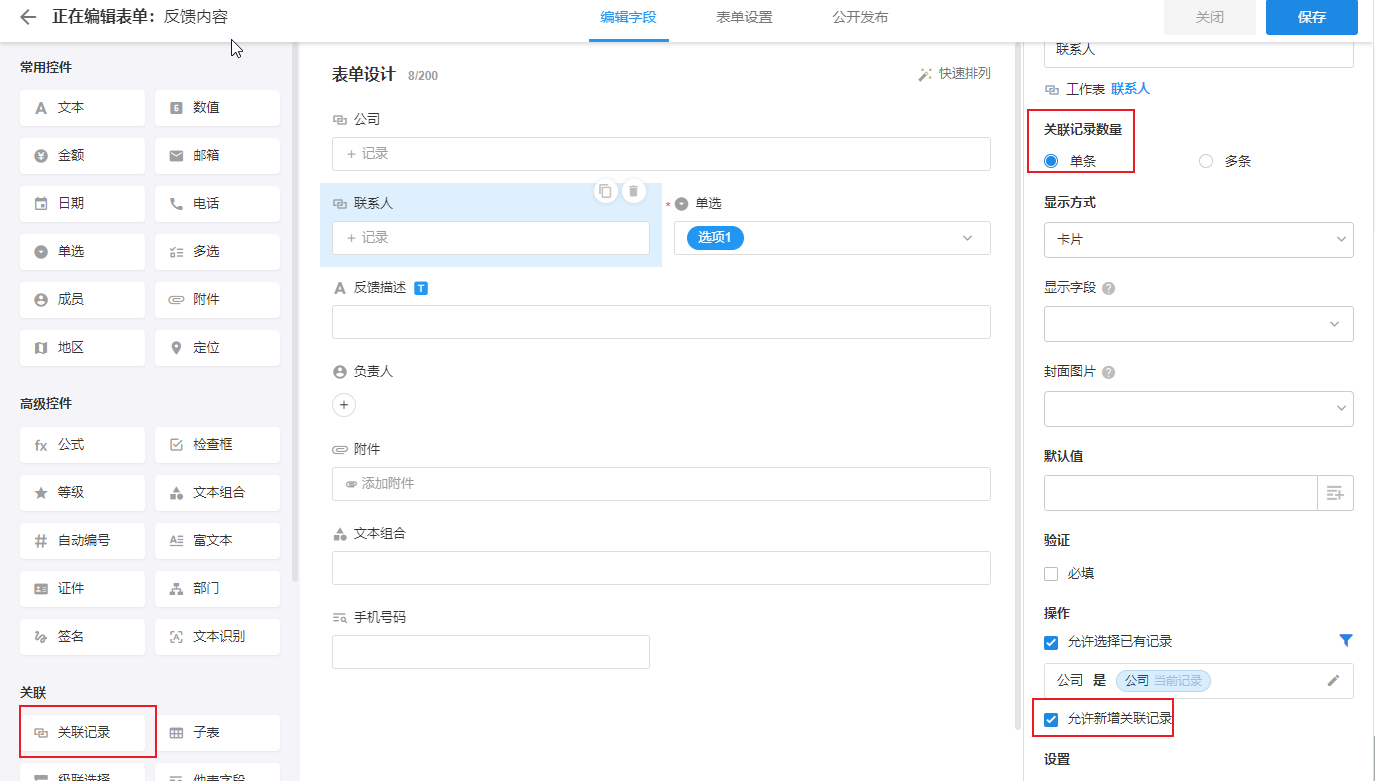Click the blue filter funnel icon
The height and width of the screenshot is (781, 1375).
pos(1345,641)
